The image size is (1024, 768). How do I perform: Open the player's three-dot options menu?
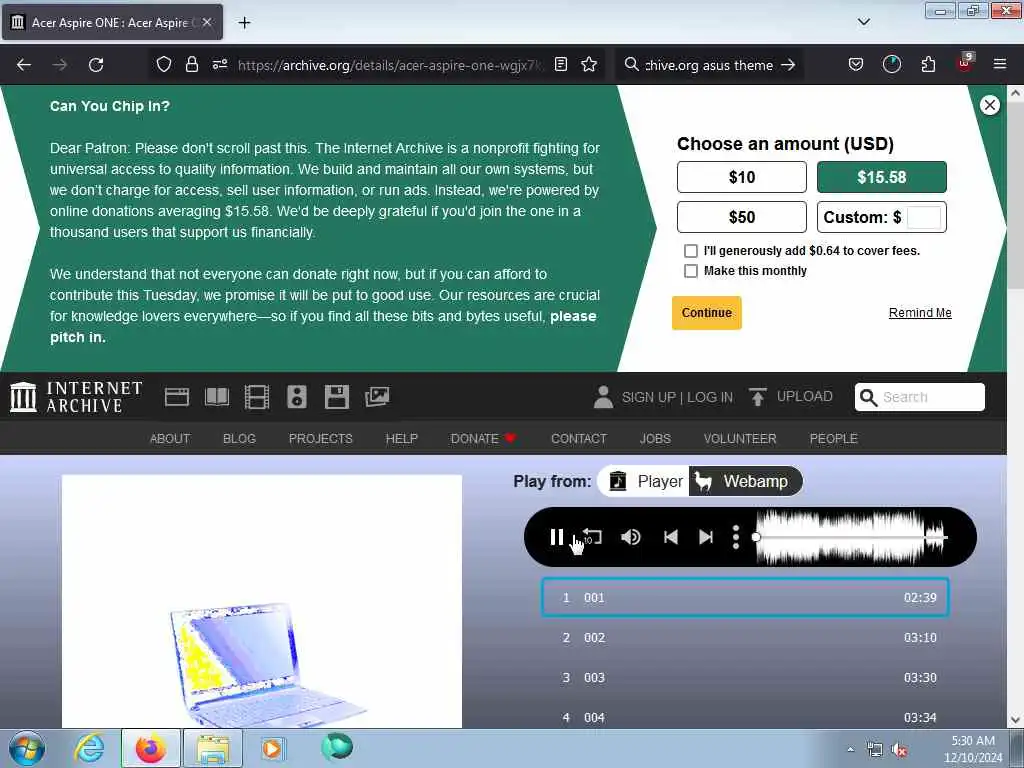click(736, 537)
